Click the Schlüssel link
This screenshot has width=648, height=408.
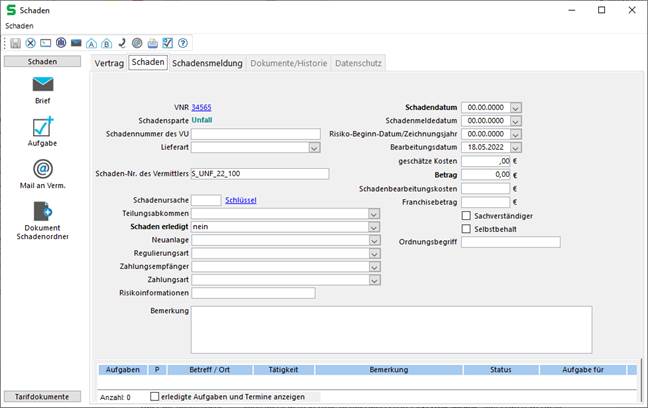[241, 200]
